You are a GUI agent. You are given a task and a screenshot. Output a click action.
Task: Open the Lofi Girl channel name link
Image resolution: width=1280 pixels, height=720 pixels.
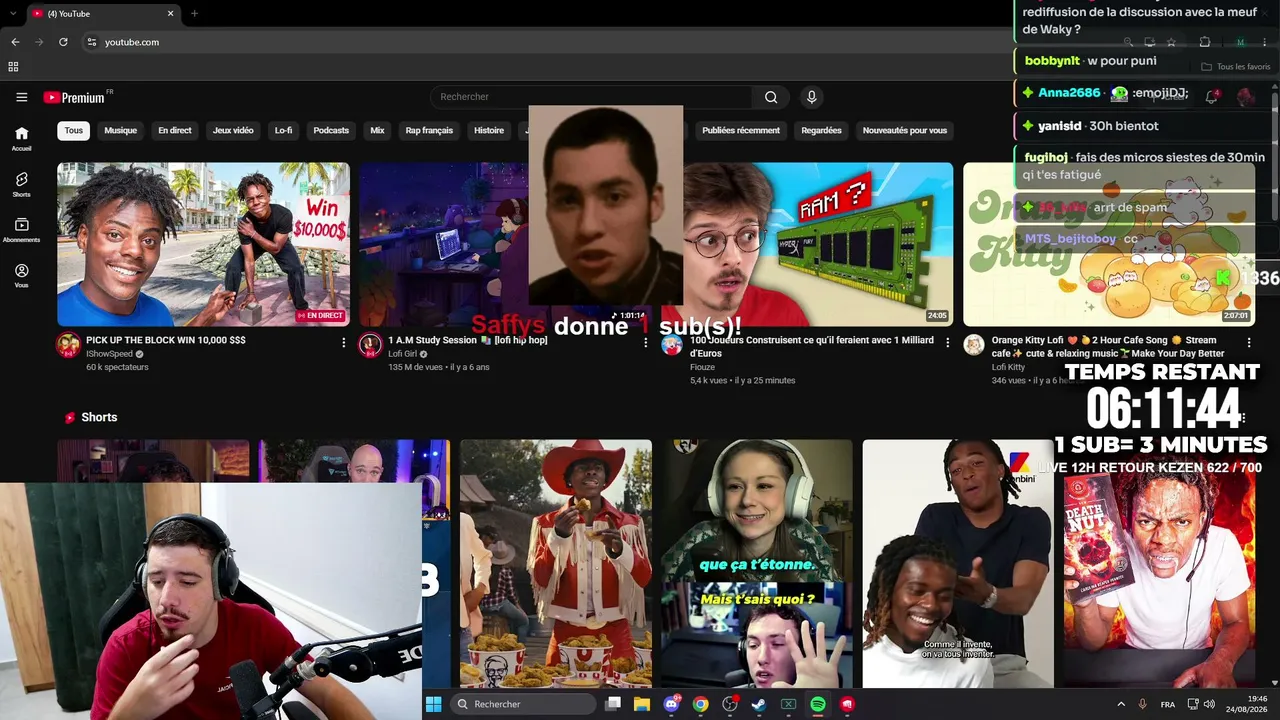pos(403,354)
